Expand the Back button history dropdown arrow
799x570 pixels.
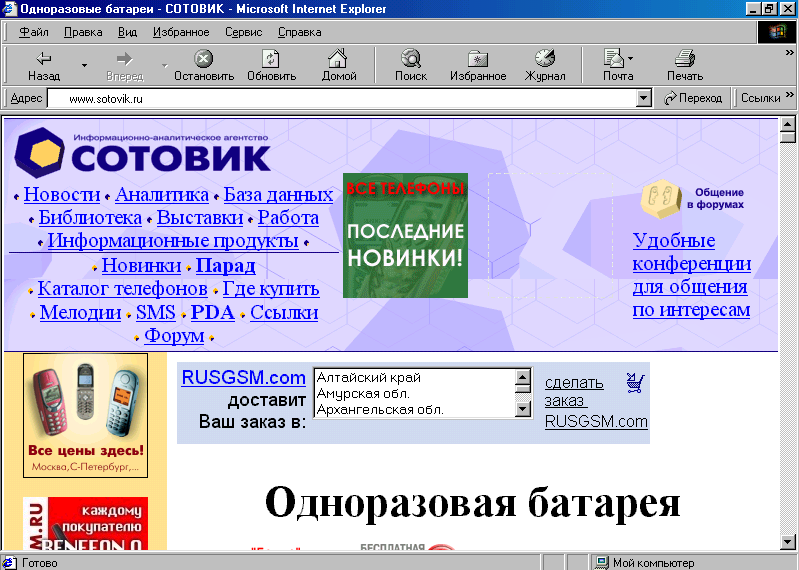point(84,65)
